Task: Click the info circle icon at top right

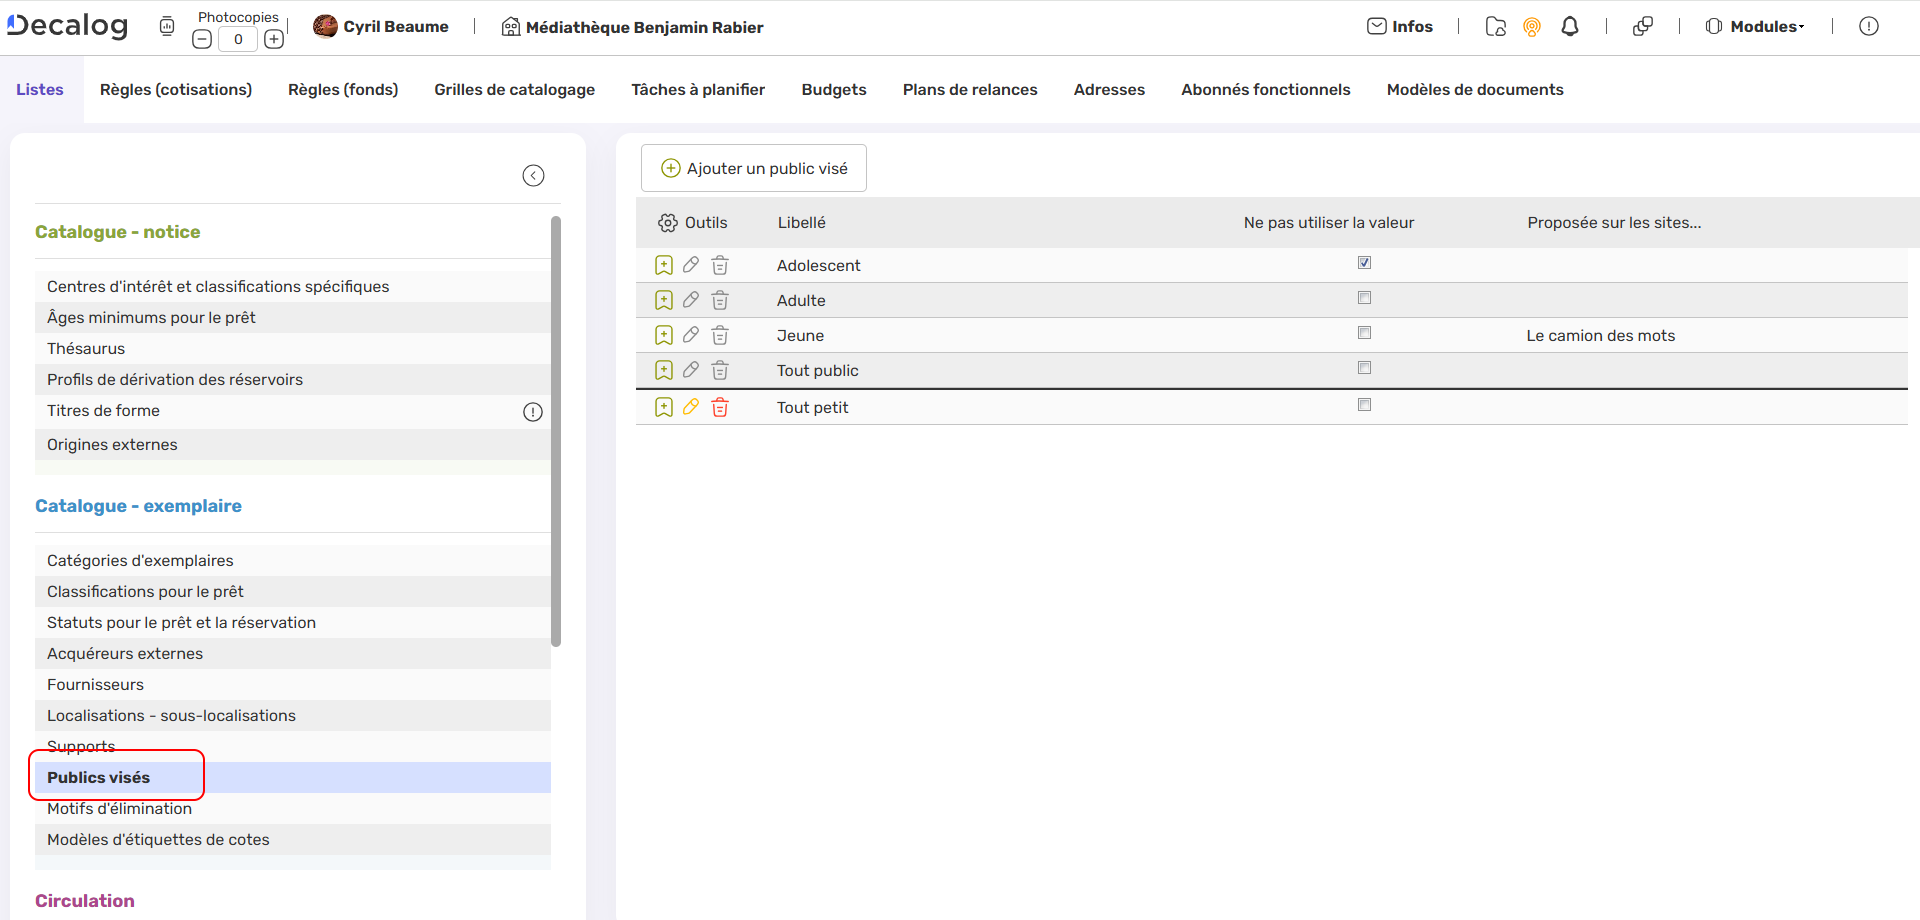Action: tap(1869, 26)
